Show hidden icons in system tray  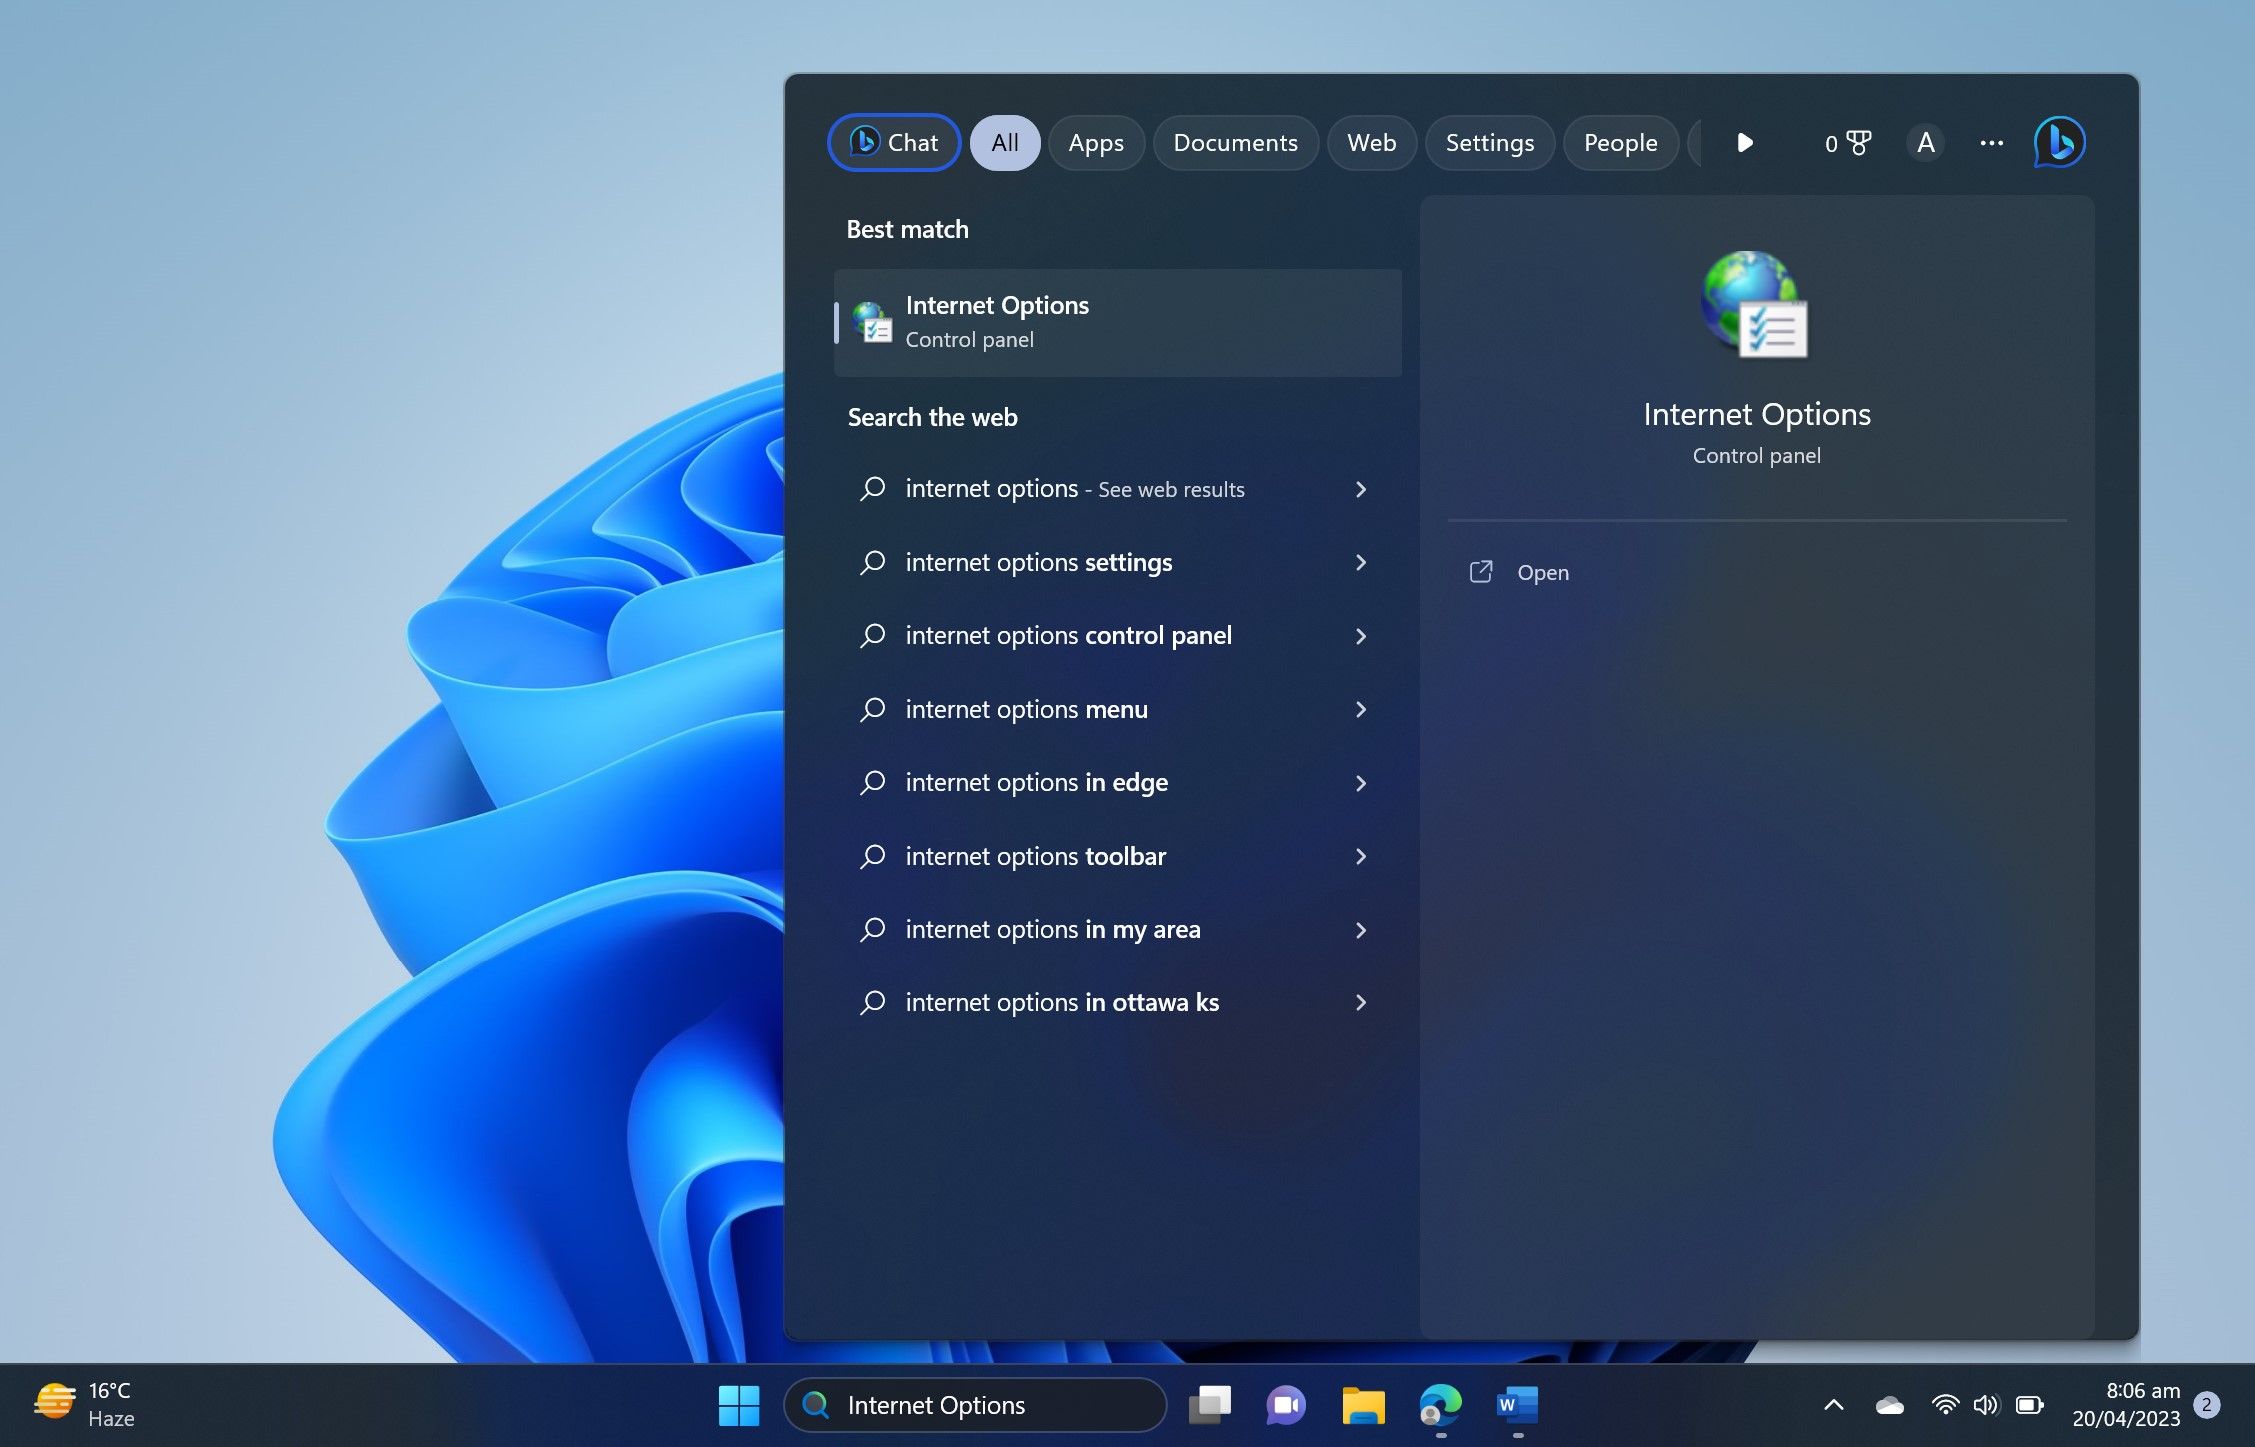click(1833, 1405)
